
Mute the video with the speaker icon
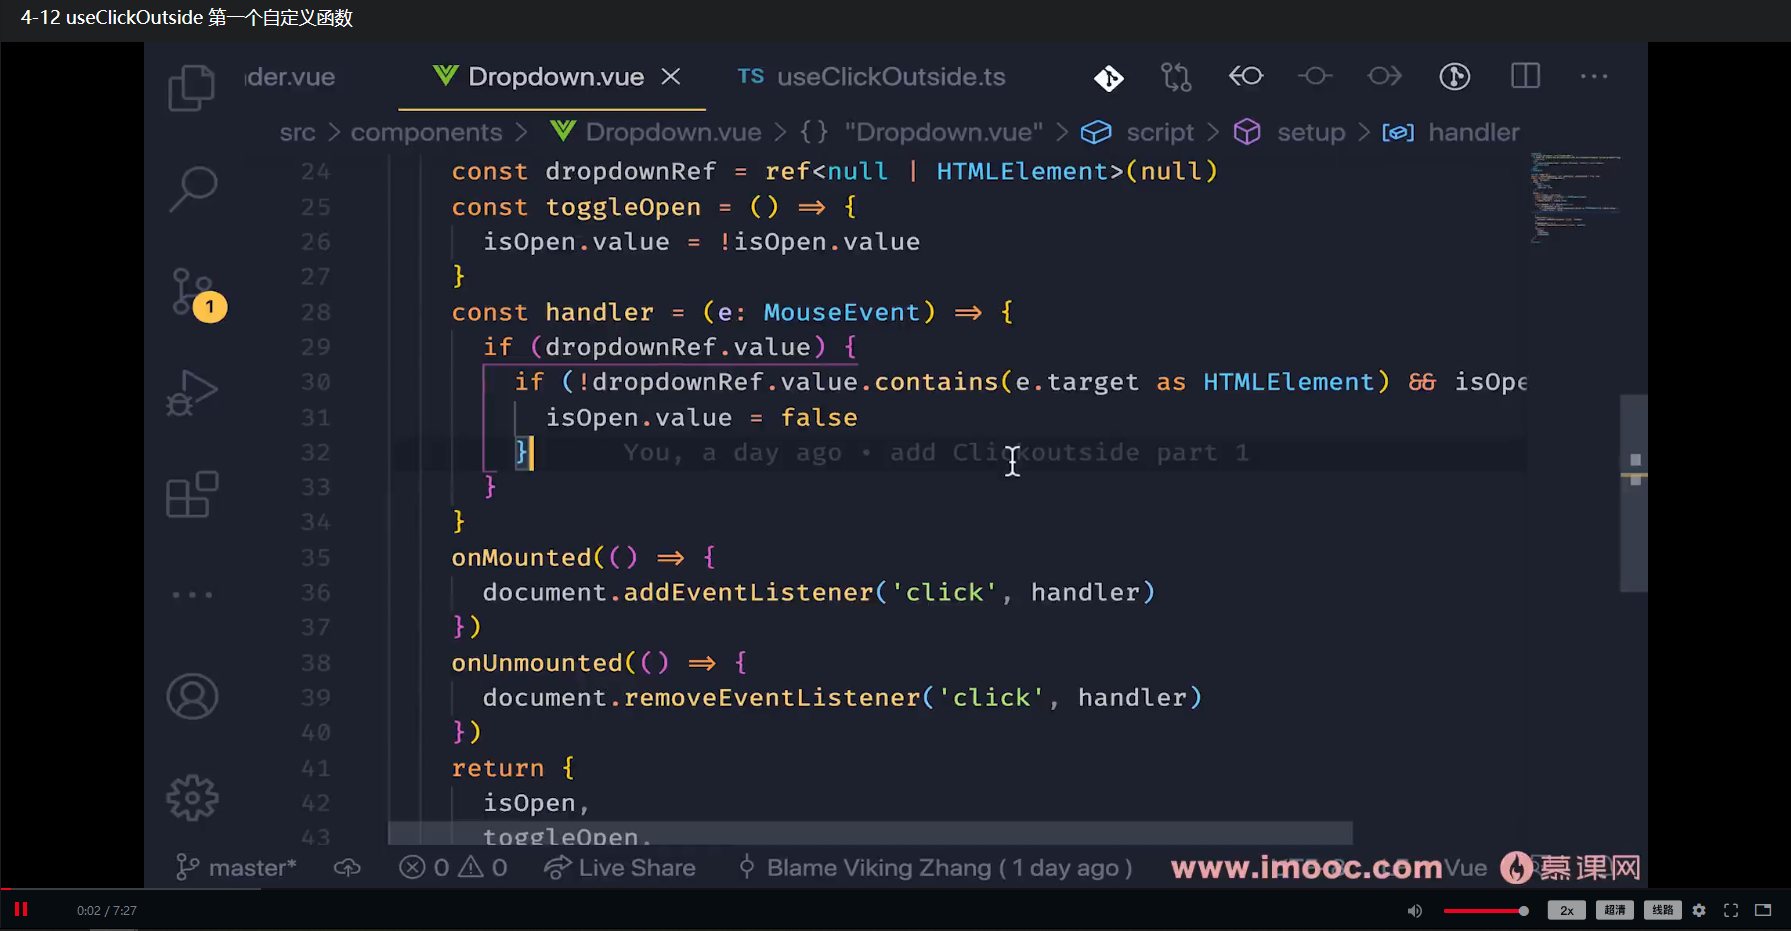1414,910
